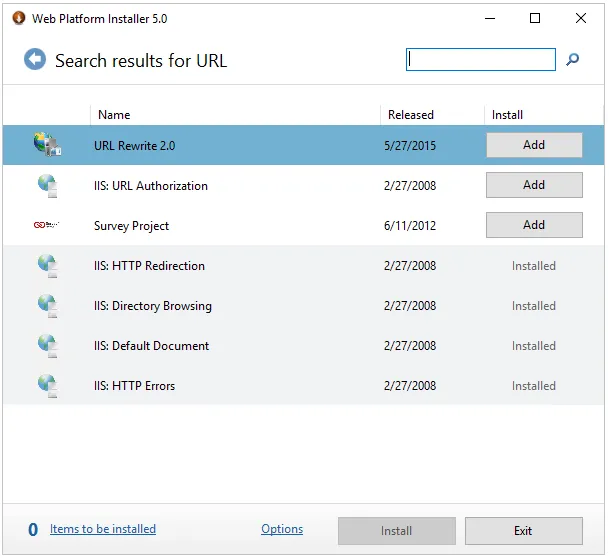Click the Survey Project logo icon
Viewport: 609px width, 558px height.
coord(47,225)
